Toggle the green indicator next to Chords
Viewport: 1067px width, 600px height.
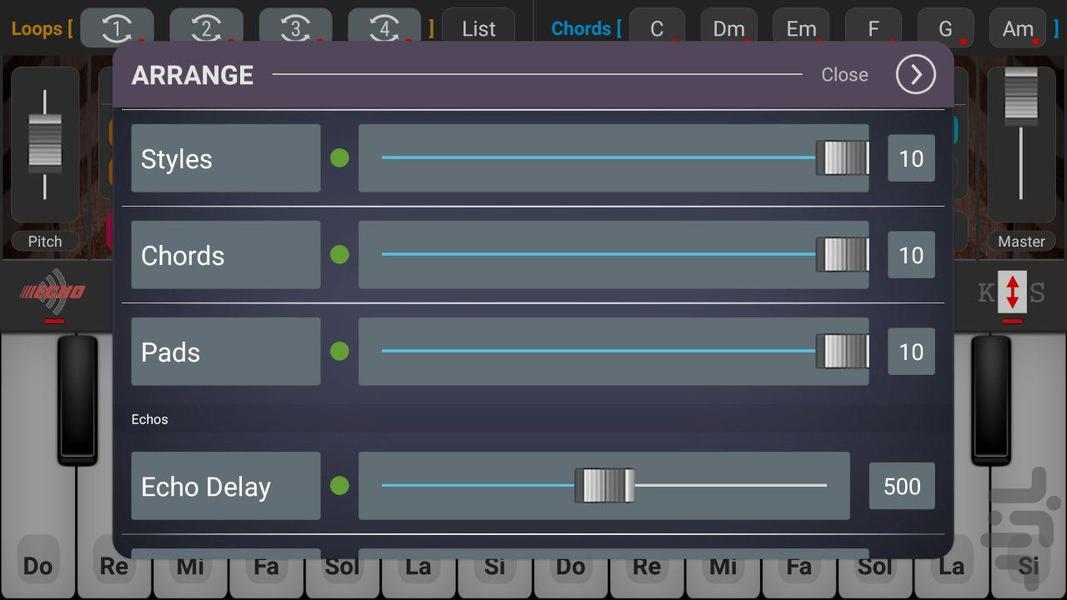340,255
